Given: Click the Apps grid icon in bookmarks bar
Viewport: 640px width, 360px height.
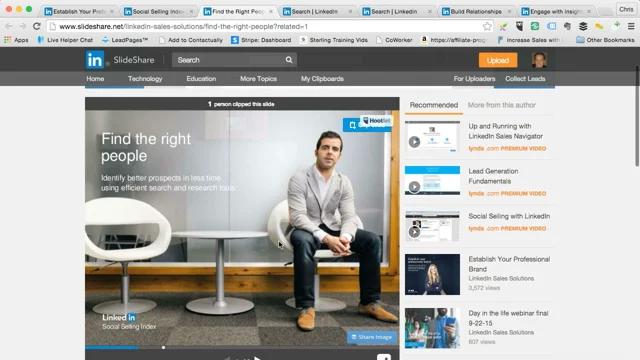Looking at the screenshot, I should [7, 40].
